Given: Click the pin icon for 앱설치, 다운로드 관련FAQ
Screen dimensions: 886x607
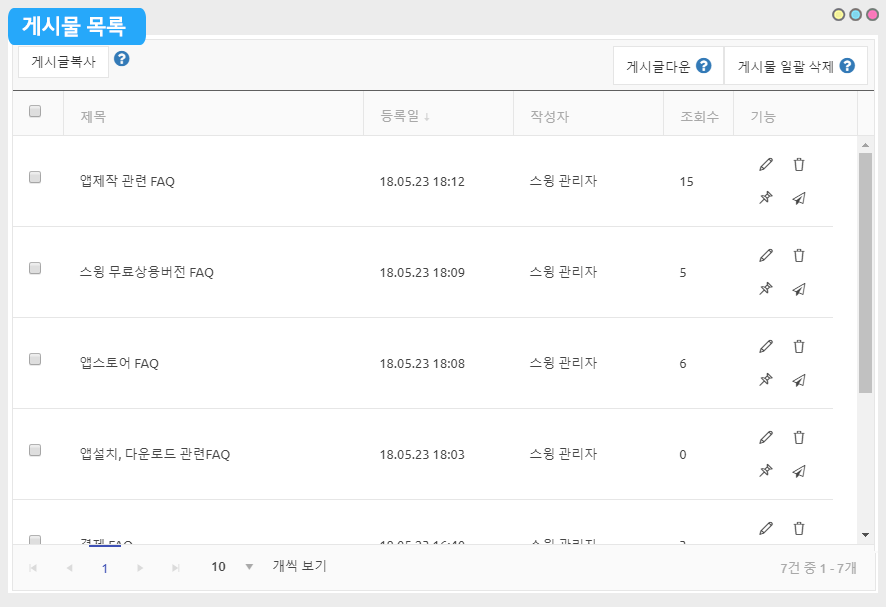Looking at the screenshot, I should coord(766,471).
